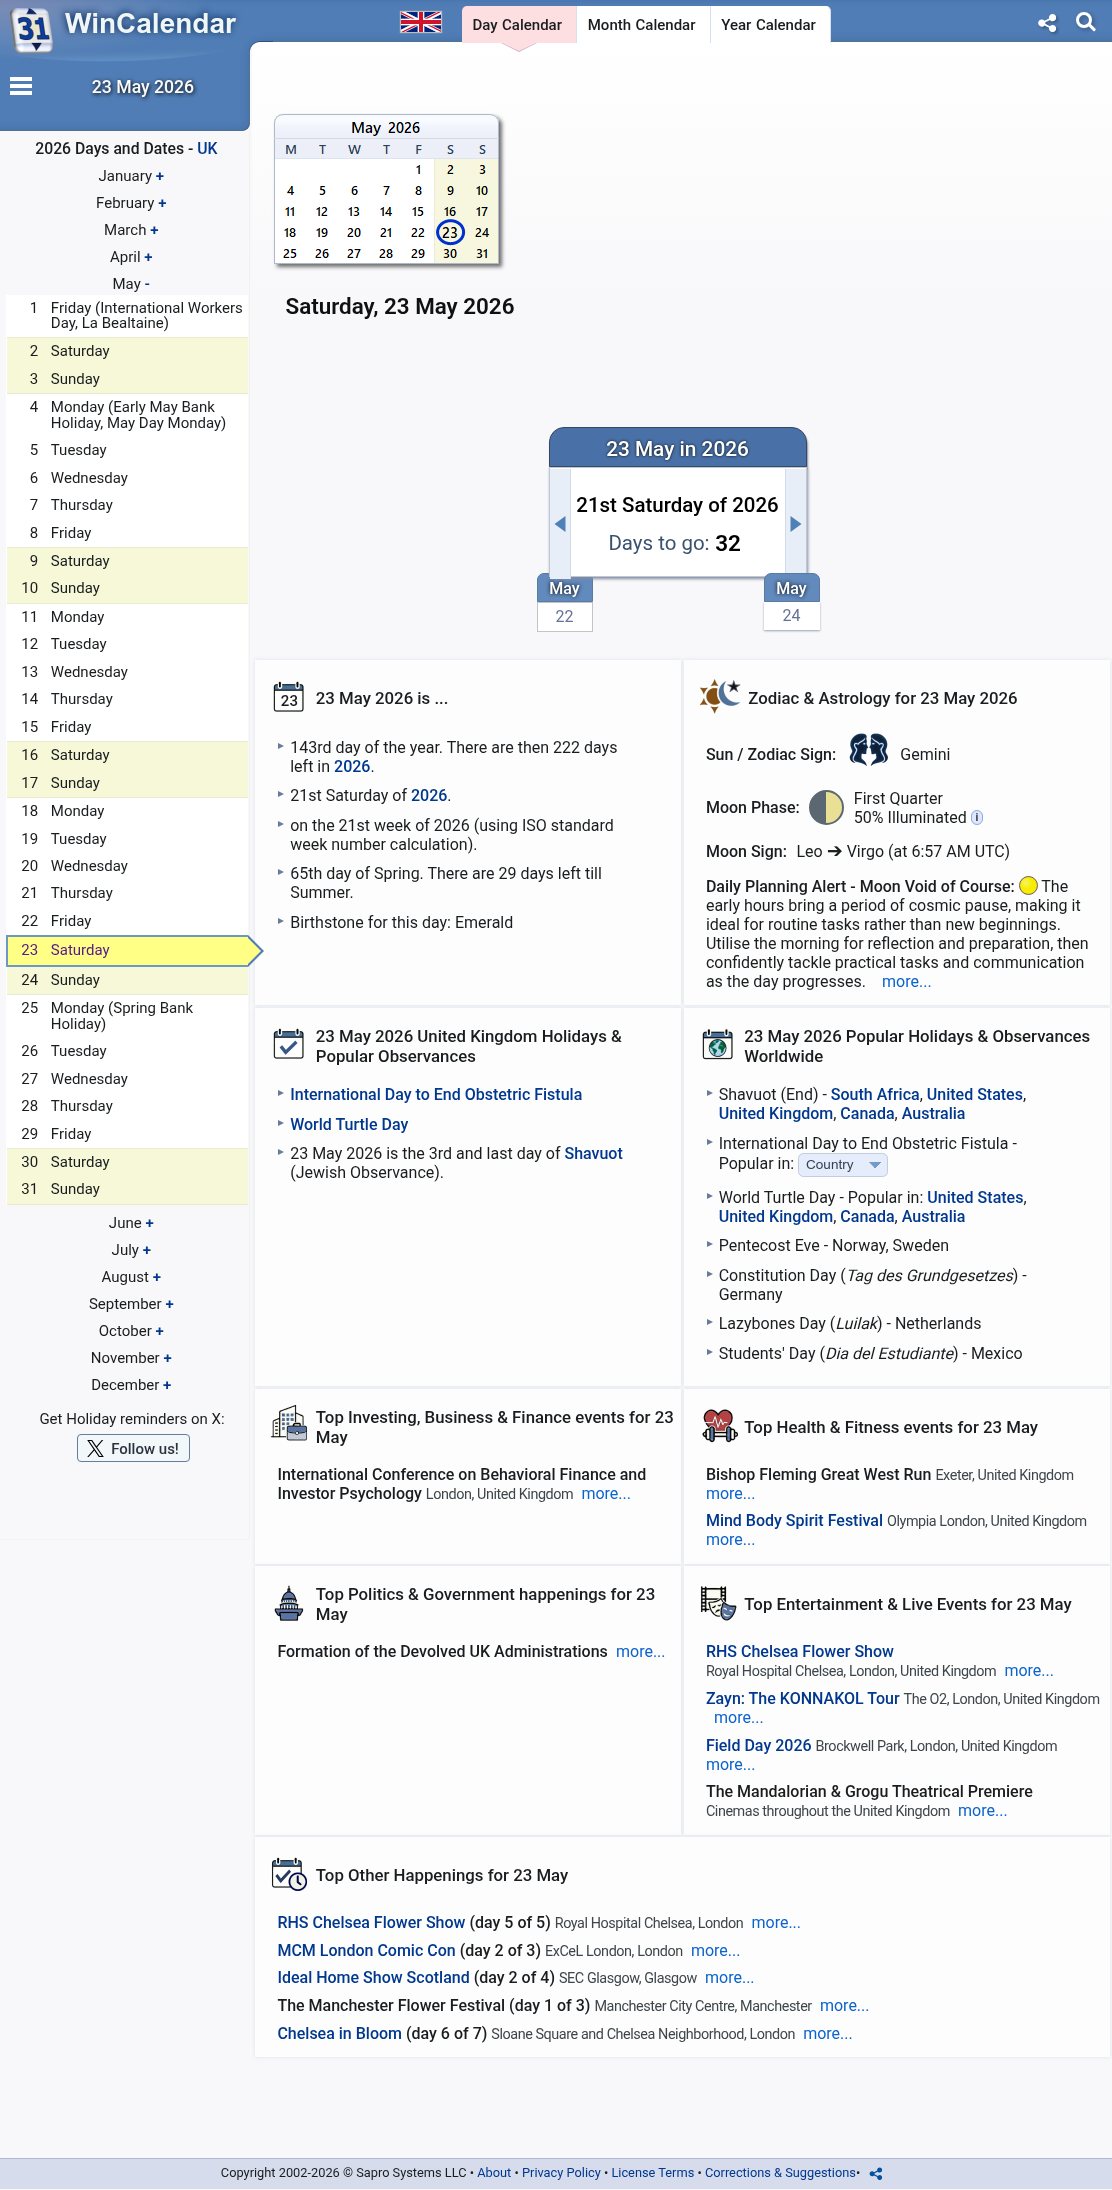Click the Politics & Government capitol icon
The image size is (1112, 2190).
tap(289, 1603)
